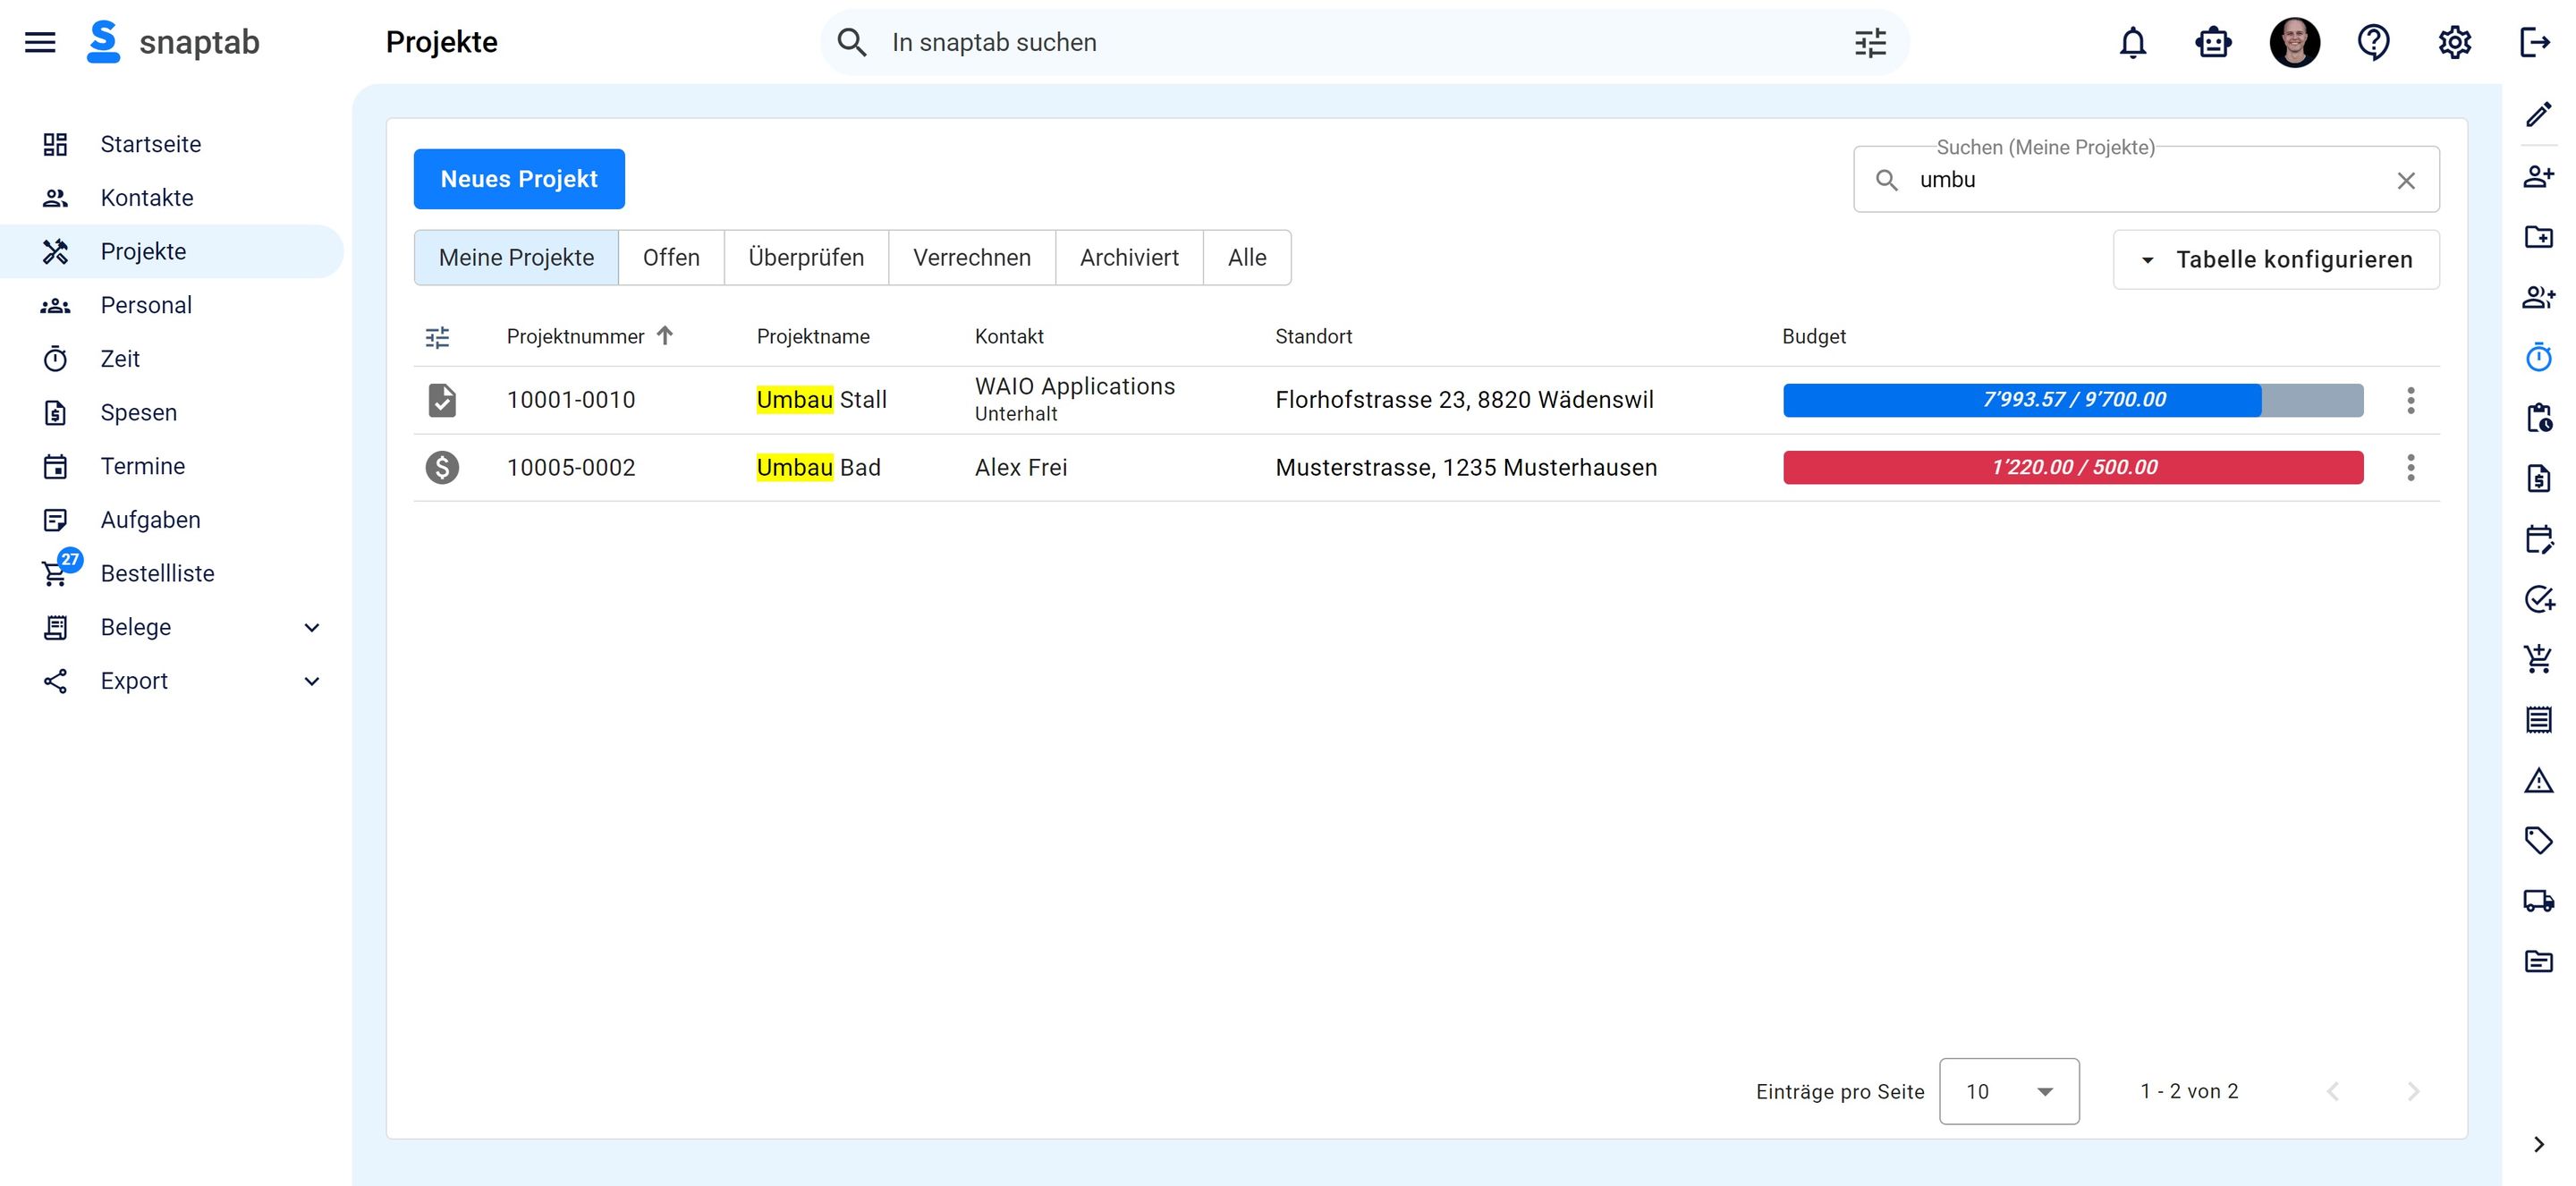Click the warning triangle icon
The image size is (2576, 1186).
pyautogui.click(x=2538, y=780)
